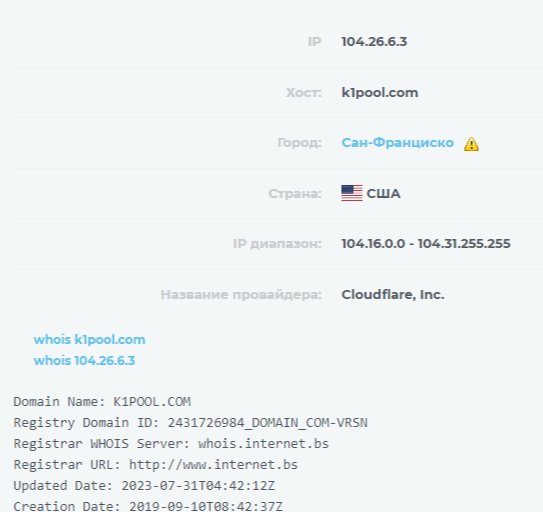Viewport: 543px width, 512px height.
Task: Click the host value k1pool.com
Action: point(380,92)
